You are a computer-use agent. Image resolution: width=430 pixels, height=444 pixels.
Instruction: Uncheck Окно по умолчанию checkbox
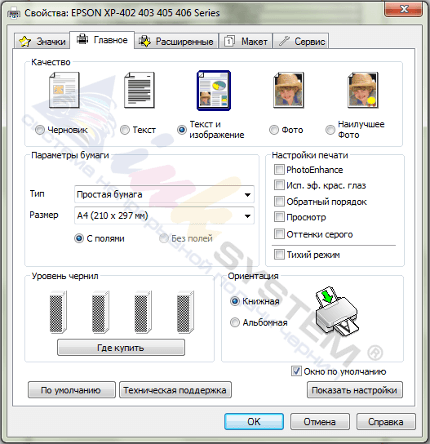tap(296, 371)
